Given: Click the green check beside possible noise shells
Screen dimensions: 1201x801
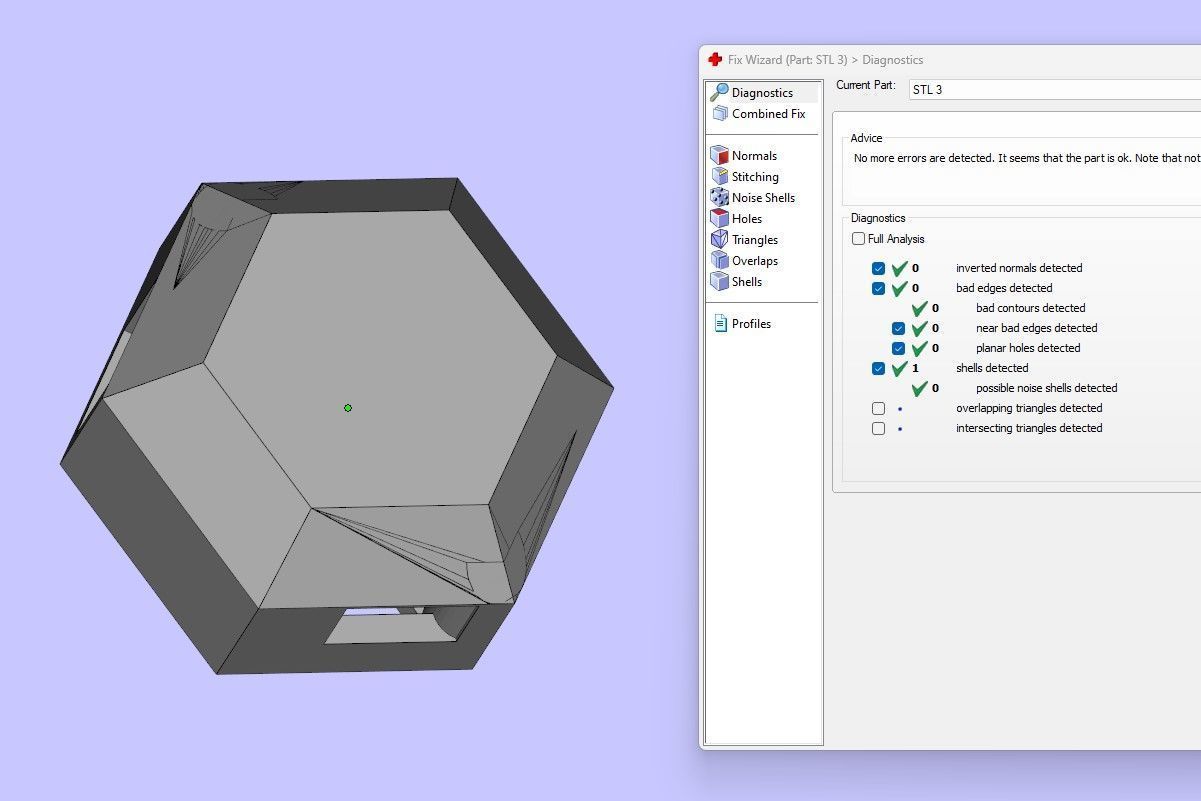Looking at the screenshot, I should click(919, 388).
